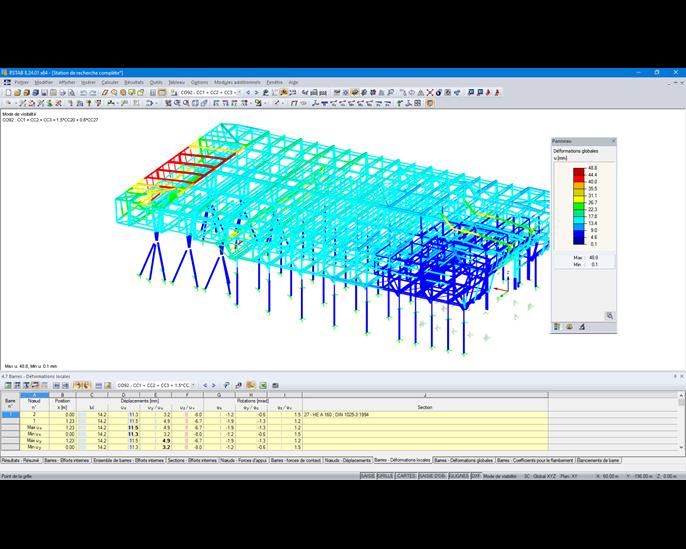Viewport: 686px width, 549px height.
Task: Toggle GRILLE in the status bar
Action: pos(385,476)
